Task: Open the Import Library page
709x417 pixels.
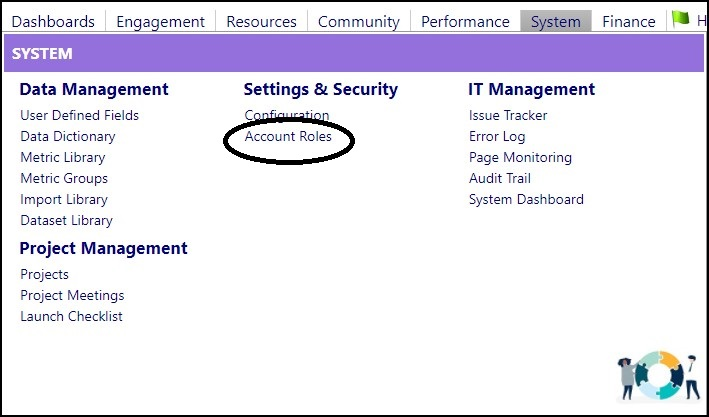Action: point(64,199)
